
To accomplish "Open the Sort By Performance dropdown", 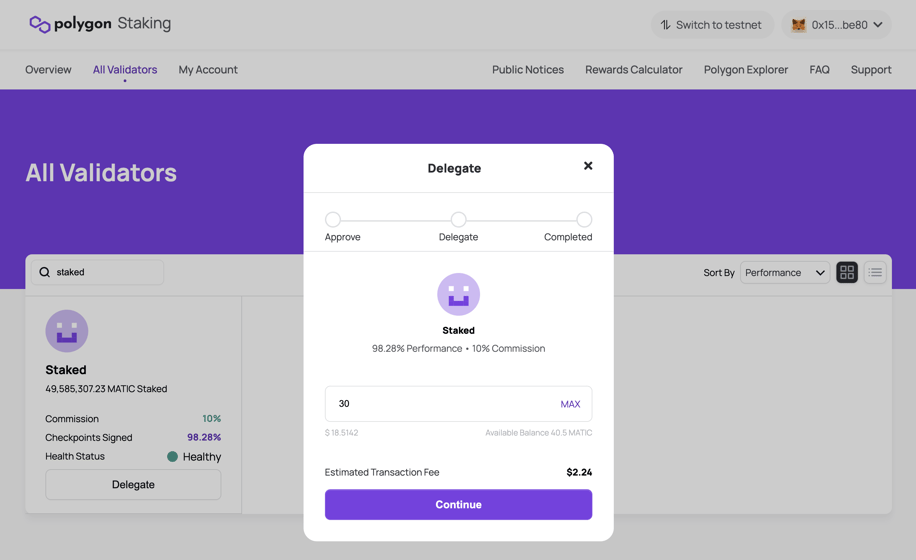I will point(785,273).
